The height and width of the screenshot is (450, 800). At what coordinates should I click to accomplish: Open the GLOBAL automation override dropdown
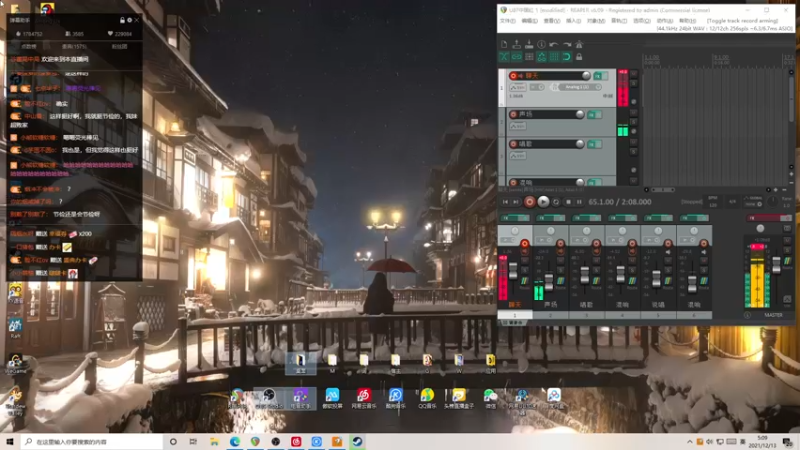tap(753, 202)
